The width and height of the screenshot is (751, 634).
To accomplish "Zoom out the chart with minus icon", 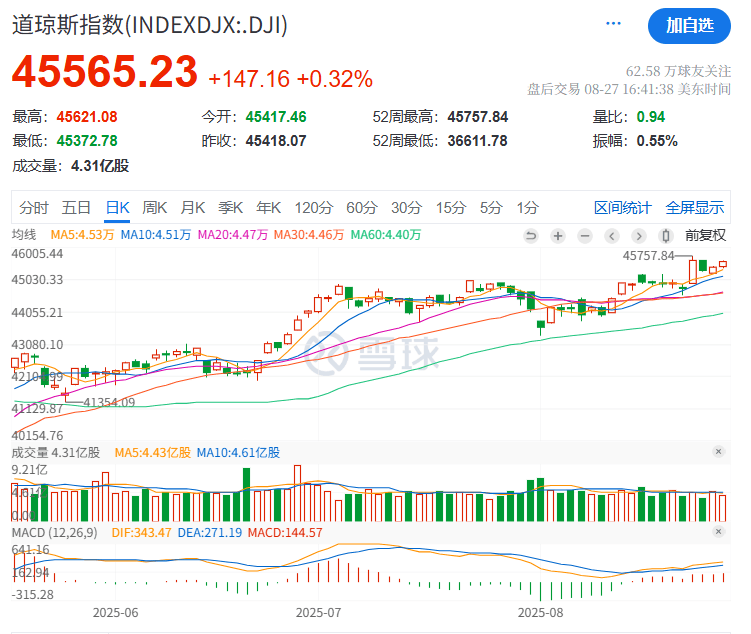I will click(x=584, y=236).
